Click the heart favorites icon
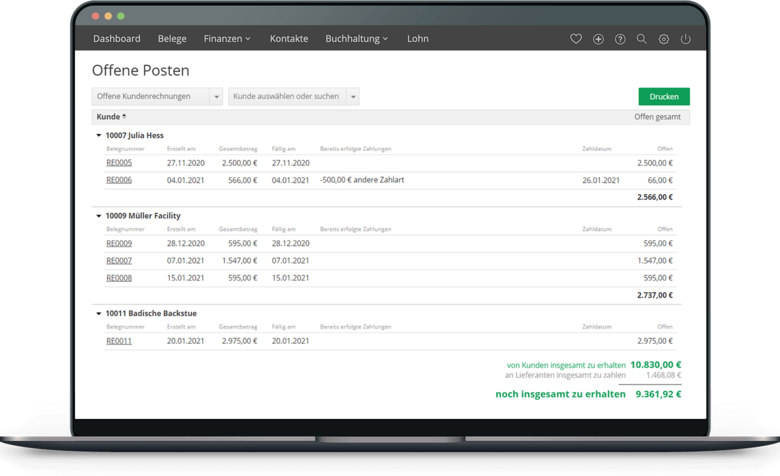780x476 pixels. pyautogui.click(x=576, y=39)
